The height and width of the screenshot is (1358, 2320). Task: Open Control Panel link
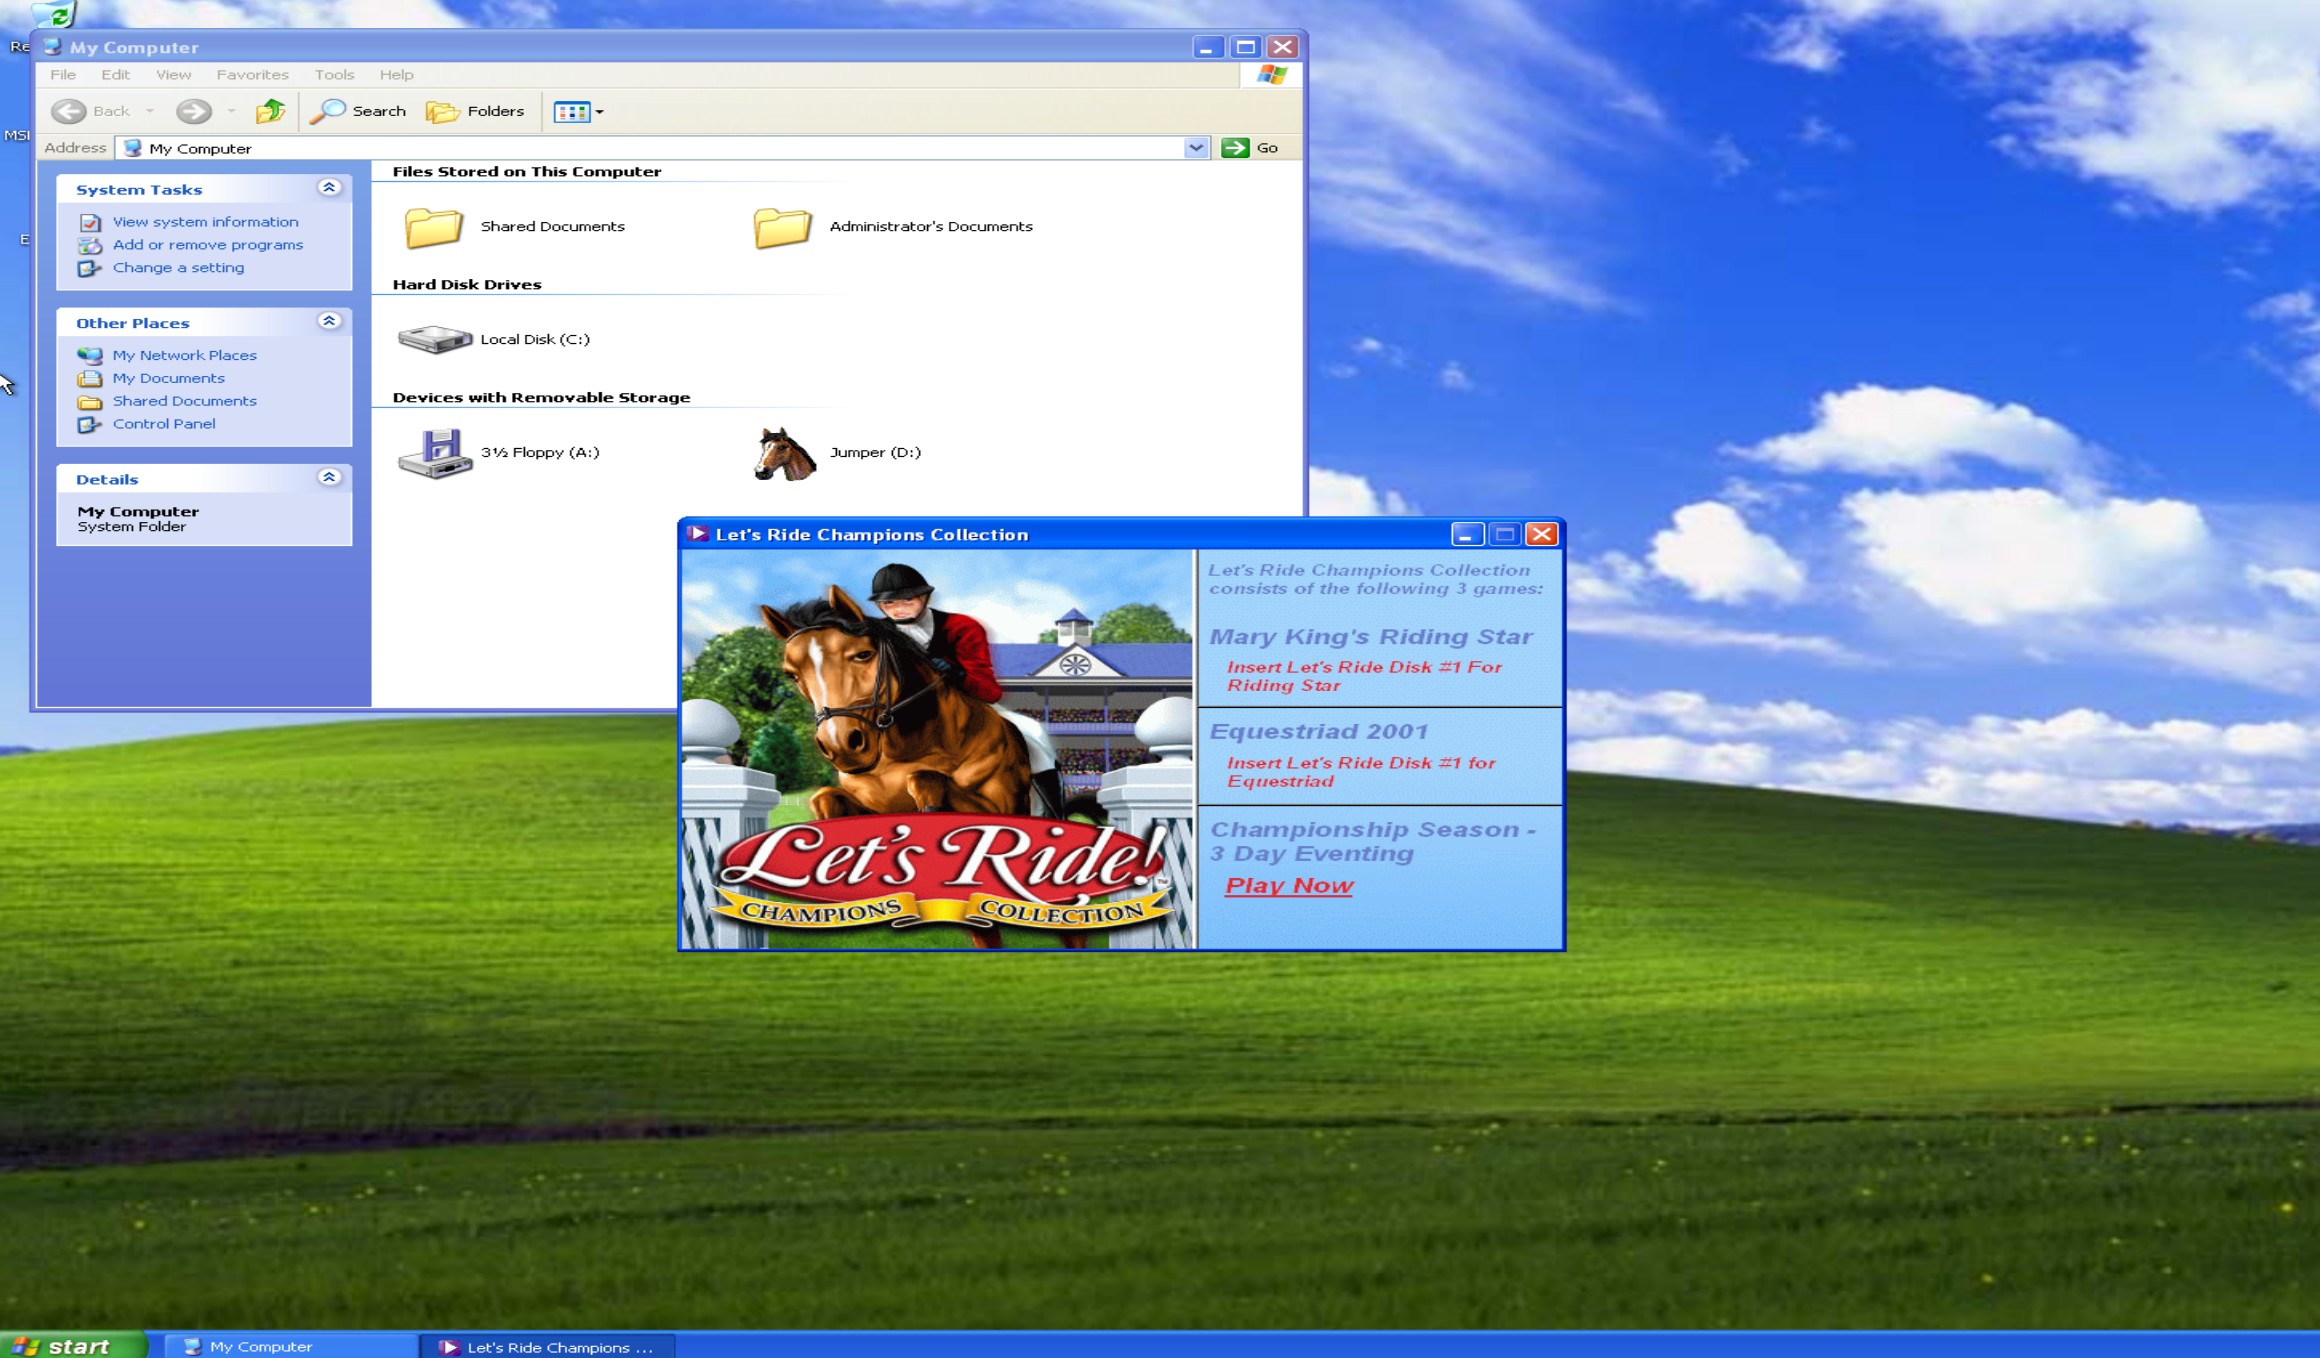click(x=164, y=424)
